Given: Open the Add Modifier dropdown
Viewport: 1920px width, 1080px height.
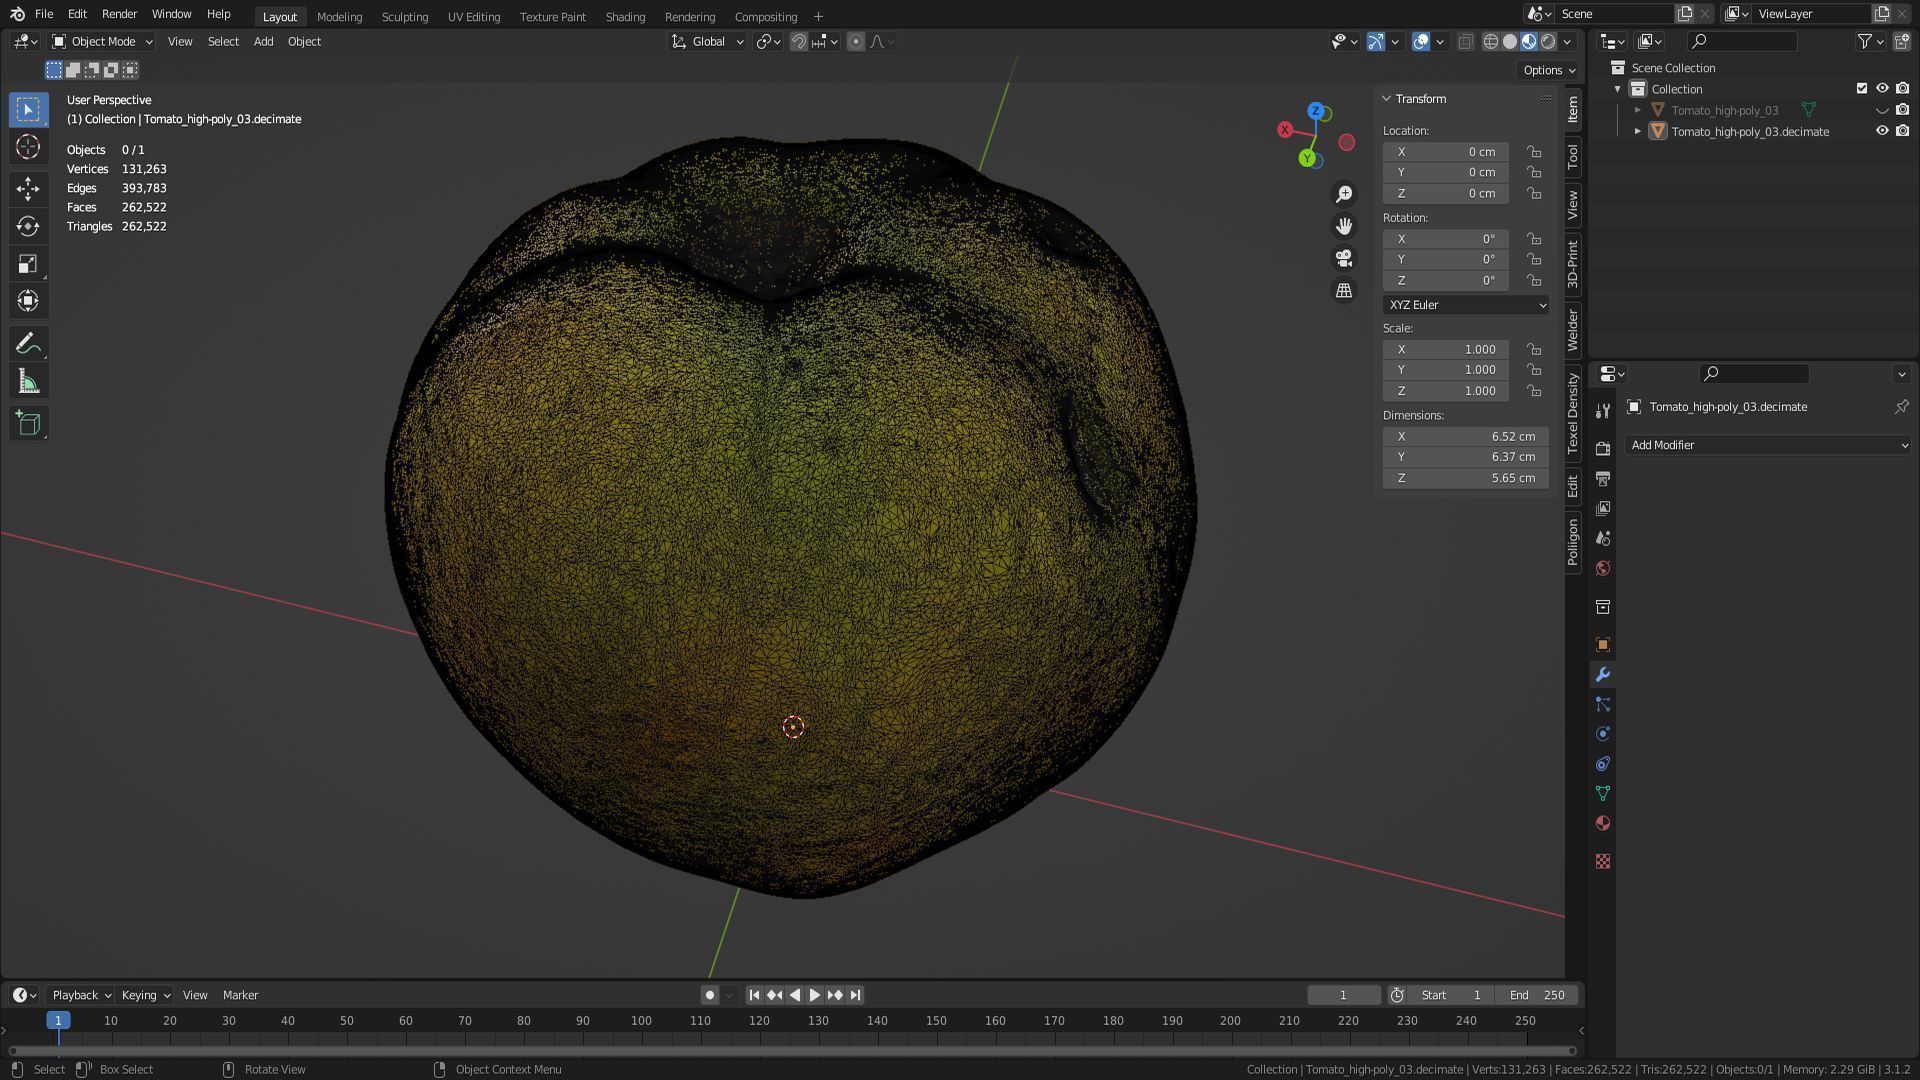Looking at the screenshot, I should coord(1768,445).
